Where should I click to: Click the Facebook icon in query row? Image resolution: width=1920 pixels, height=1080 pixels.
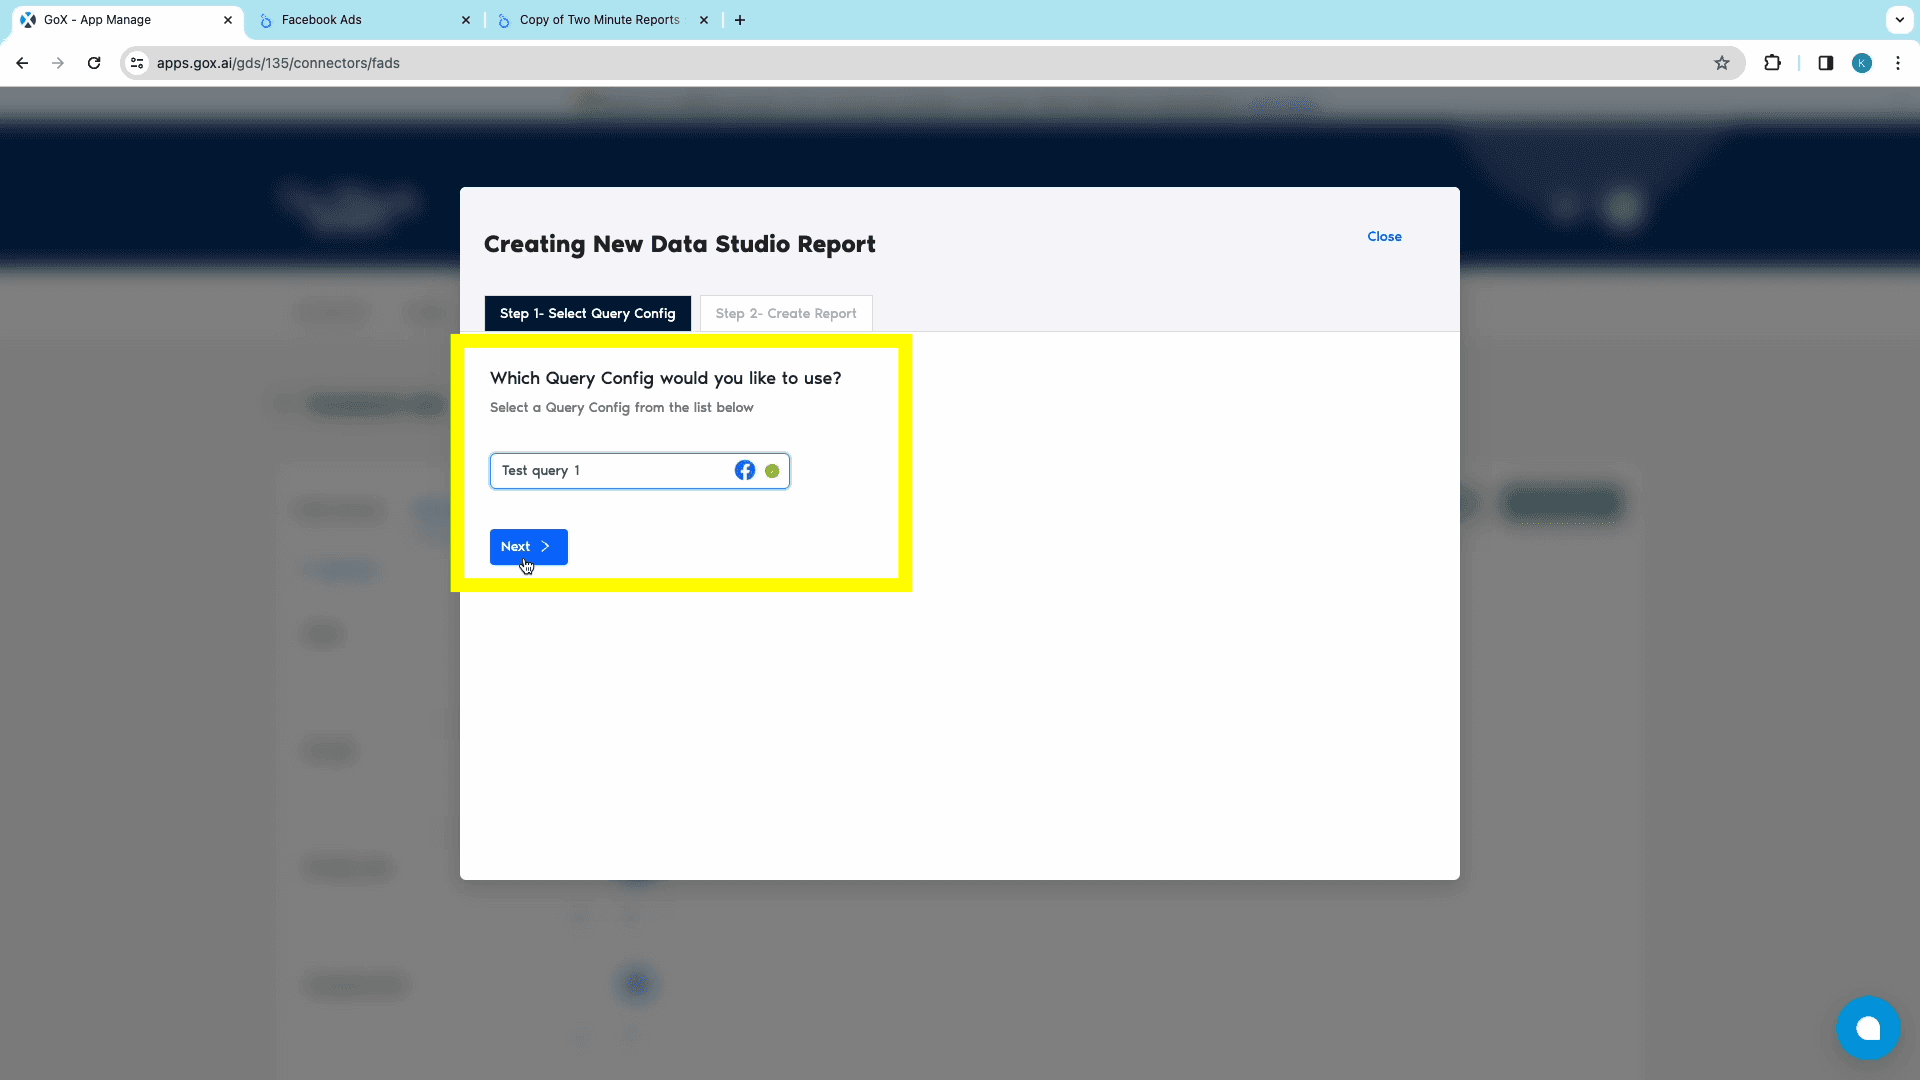coord(745,471)
